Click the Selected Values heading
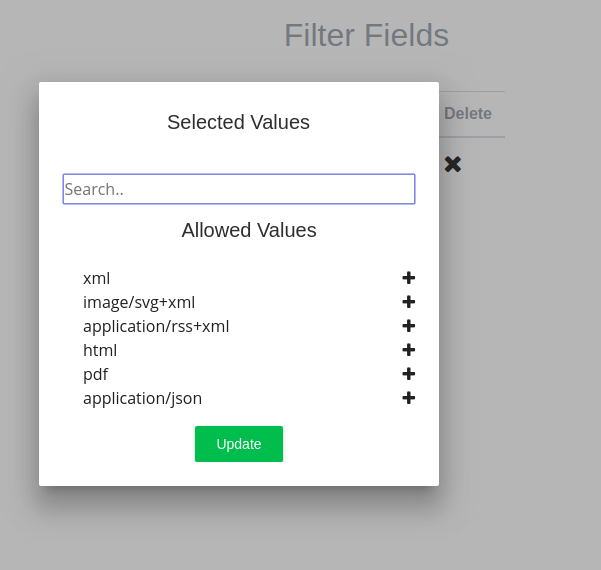 coord(238,122)
